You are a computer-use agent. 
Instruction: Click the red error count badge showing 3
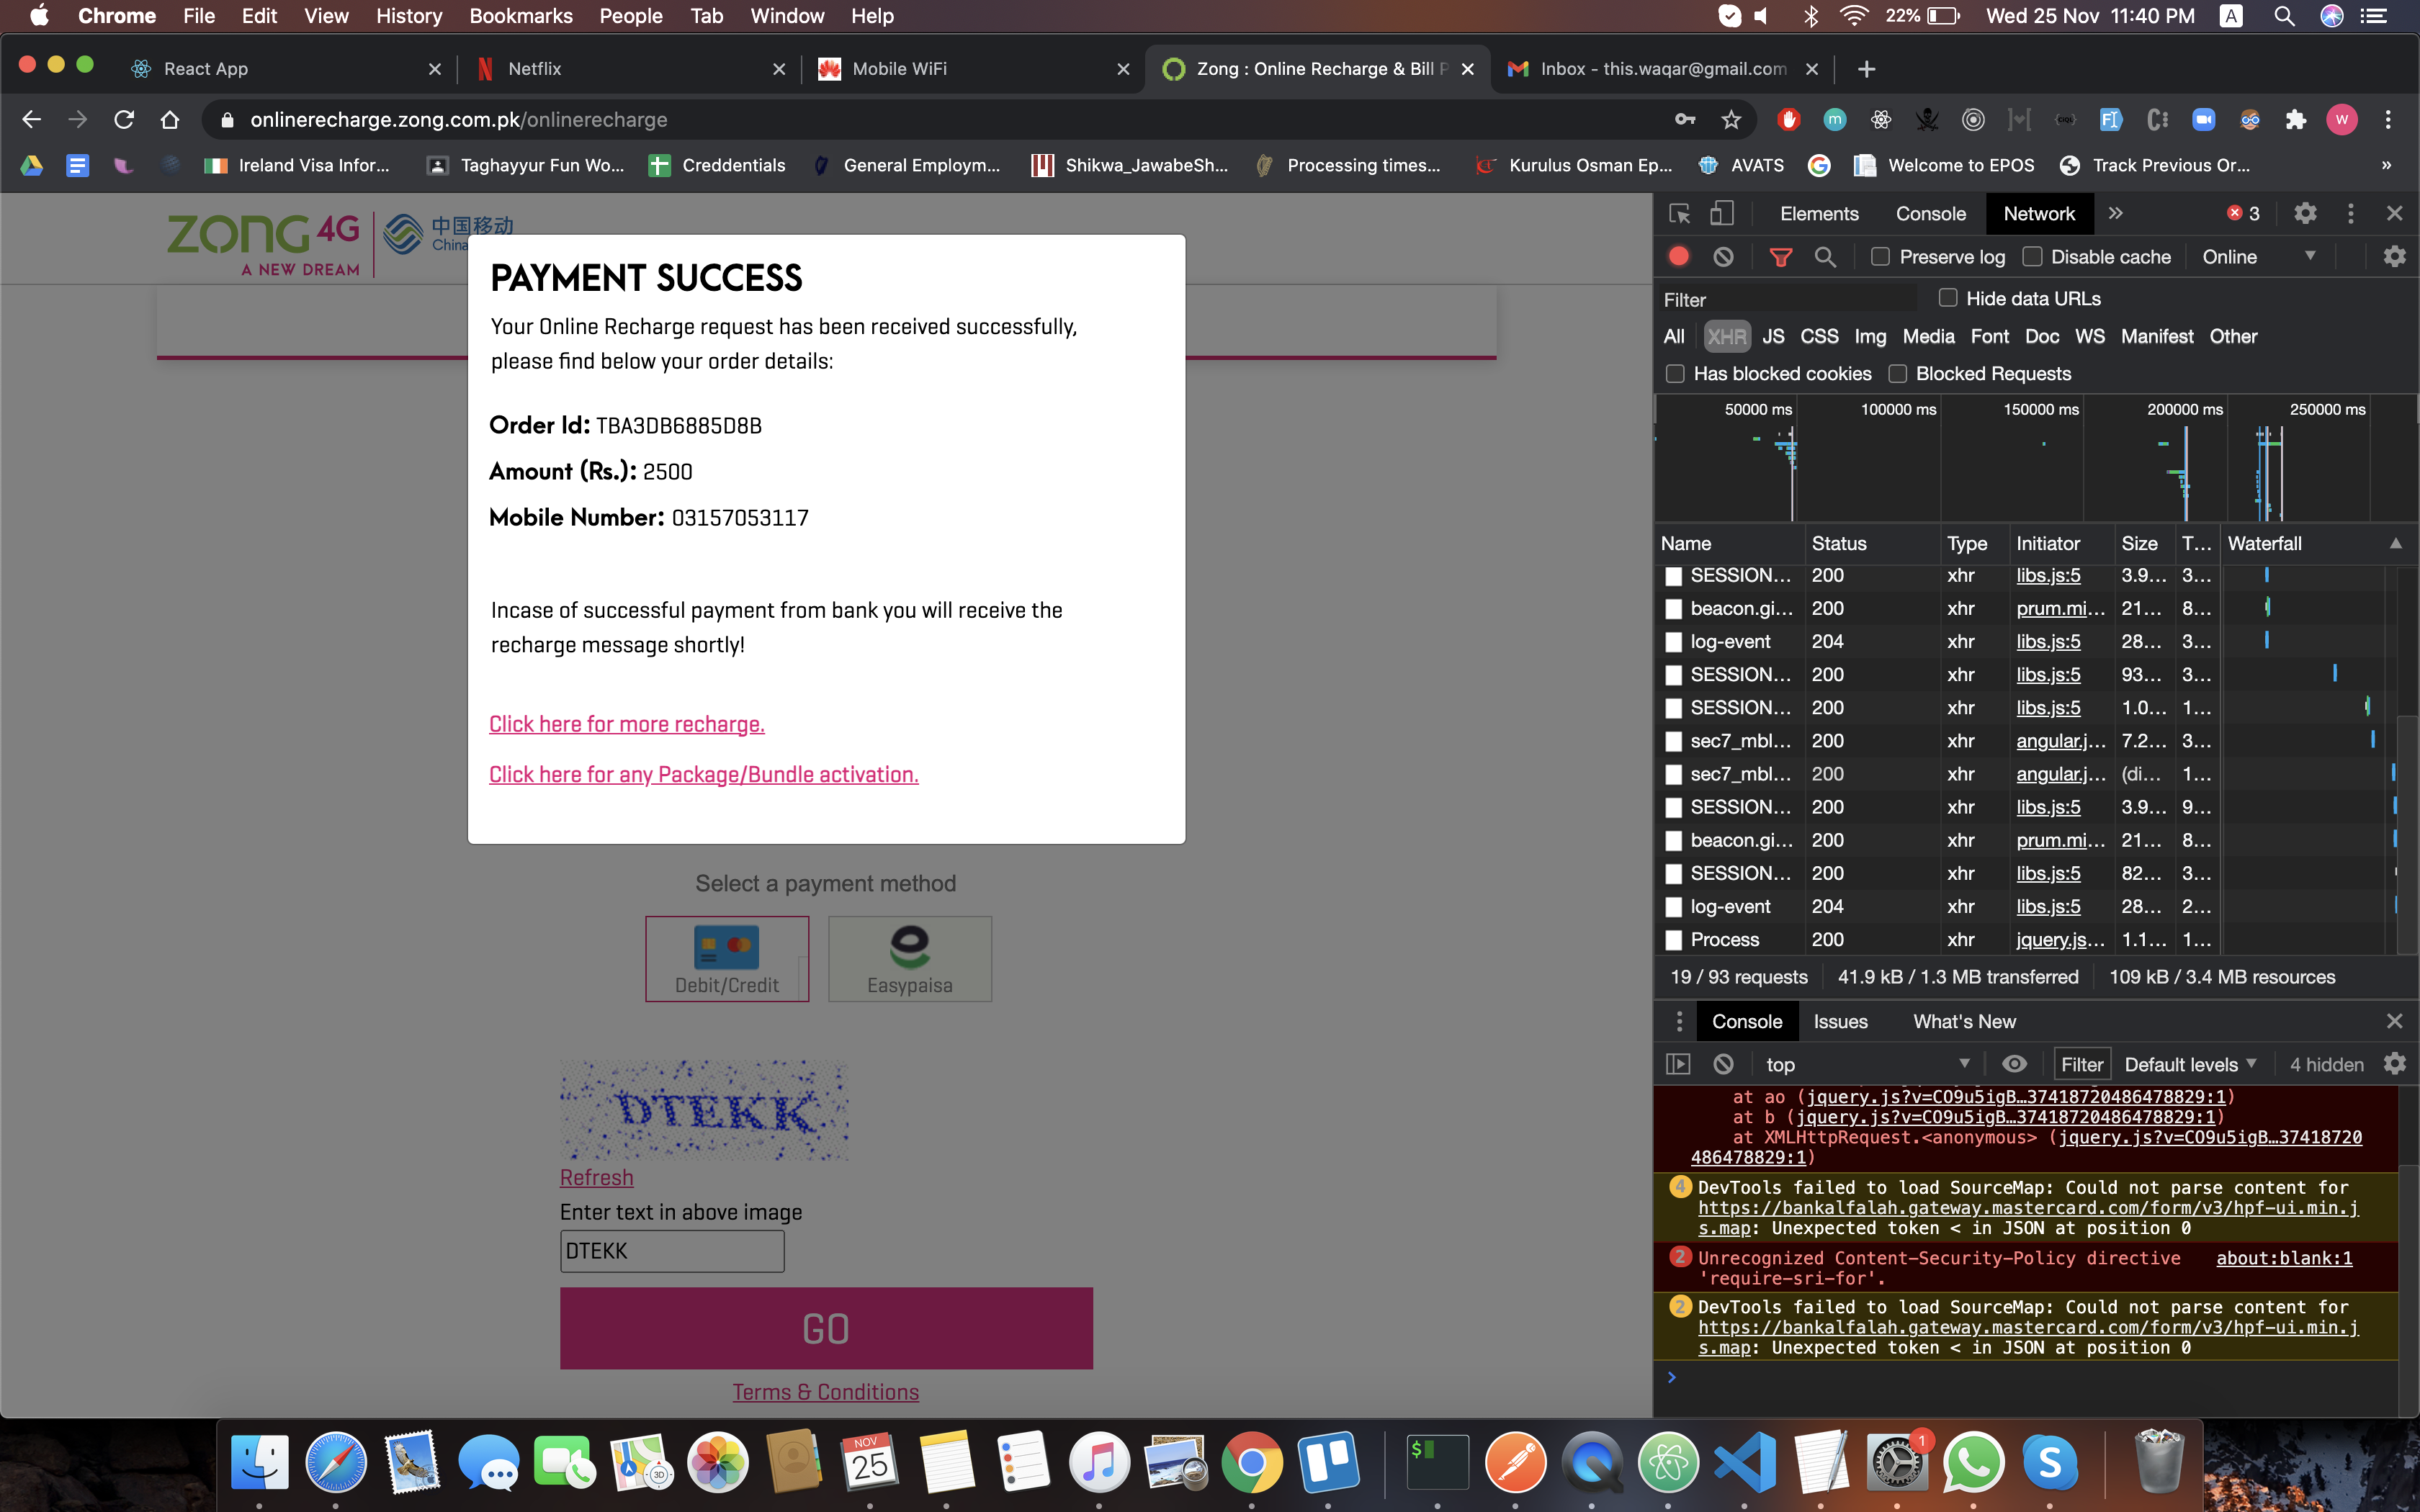(x=2243, y=213)
